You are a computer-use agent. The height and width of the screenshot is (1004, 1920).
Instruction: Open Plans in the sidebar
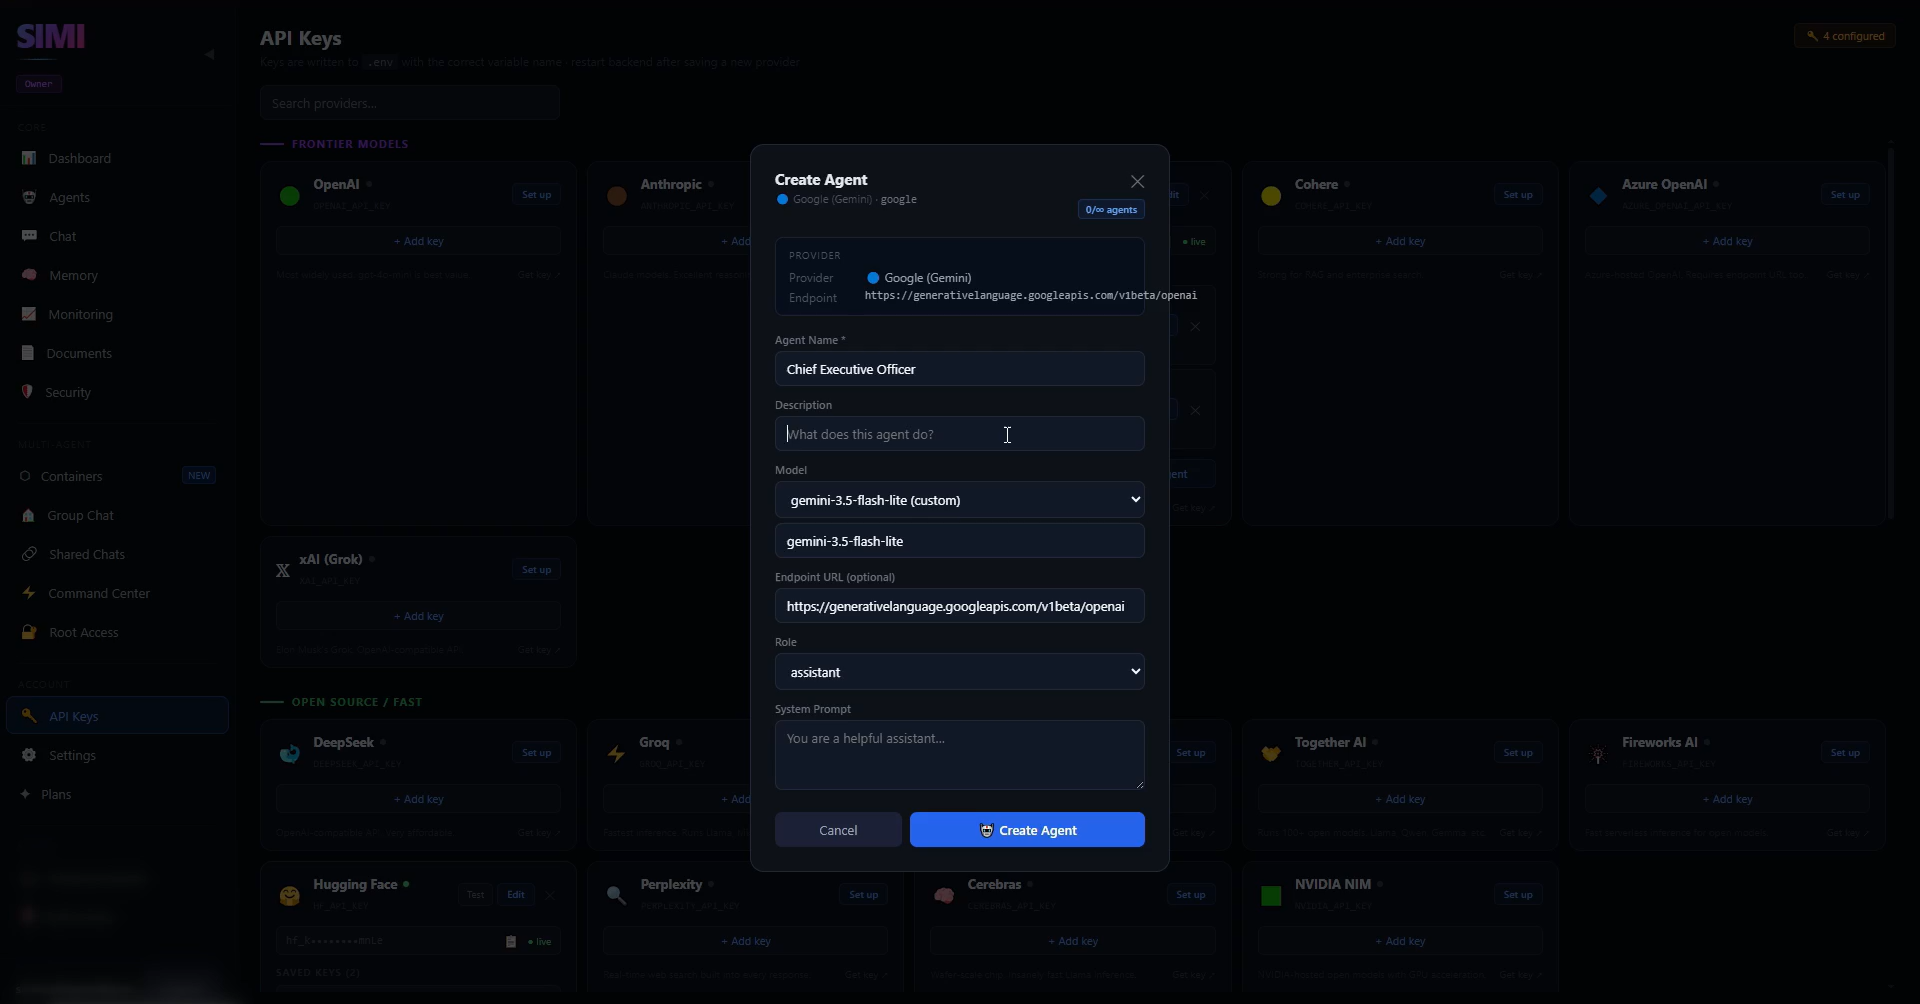118,794
